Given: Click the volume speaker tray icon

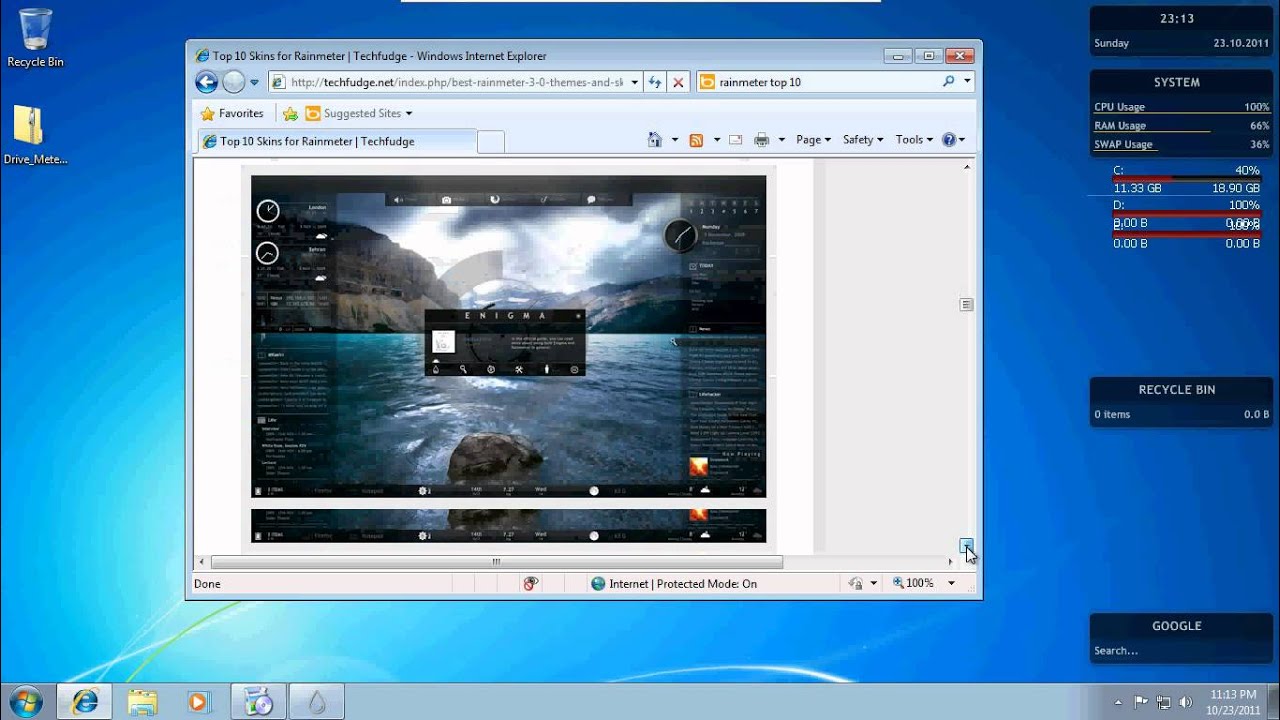Looking at the screenshot, I should 1186,702.
